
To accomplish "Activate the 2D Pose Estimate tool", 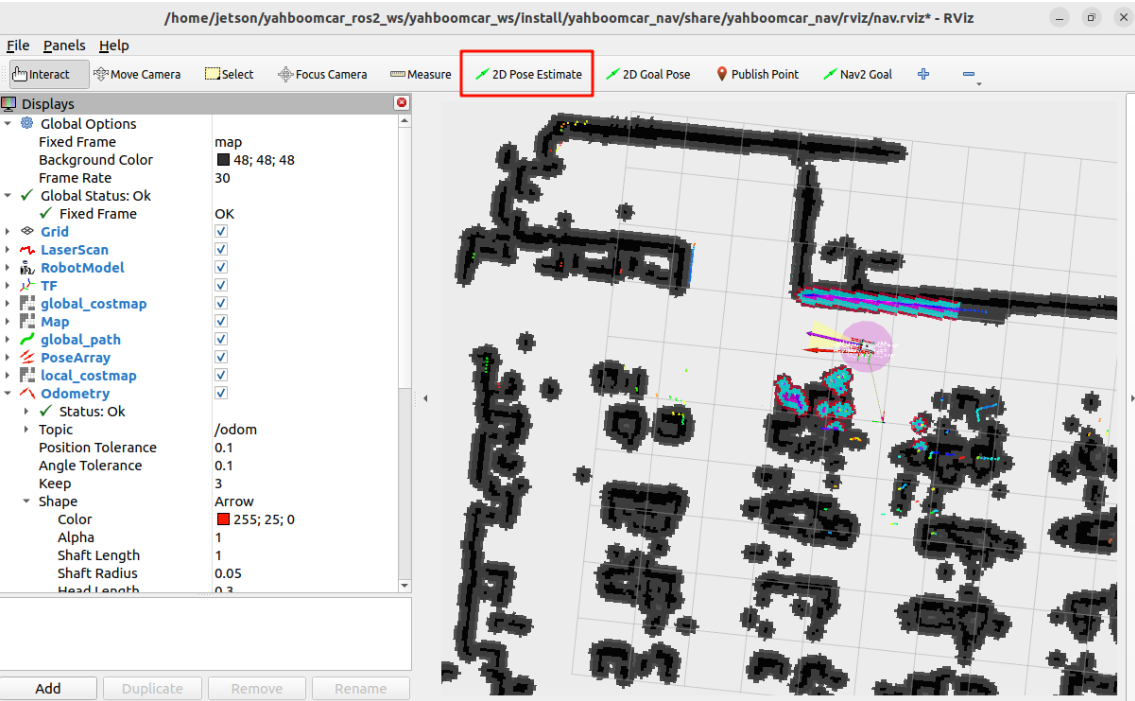I will pyautogui.click(x=528, y=74).
